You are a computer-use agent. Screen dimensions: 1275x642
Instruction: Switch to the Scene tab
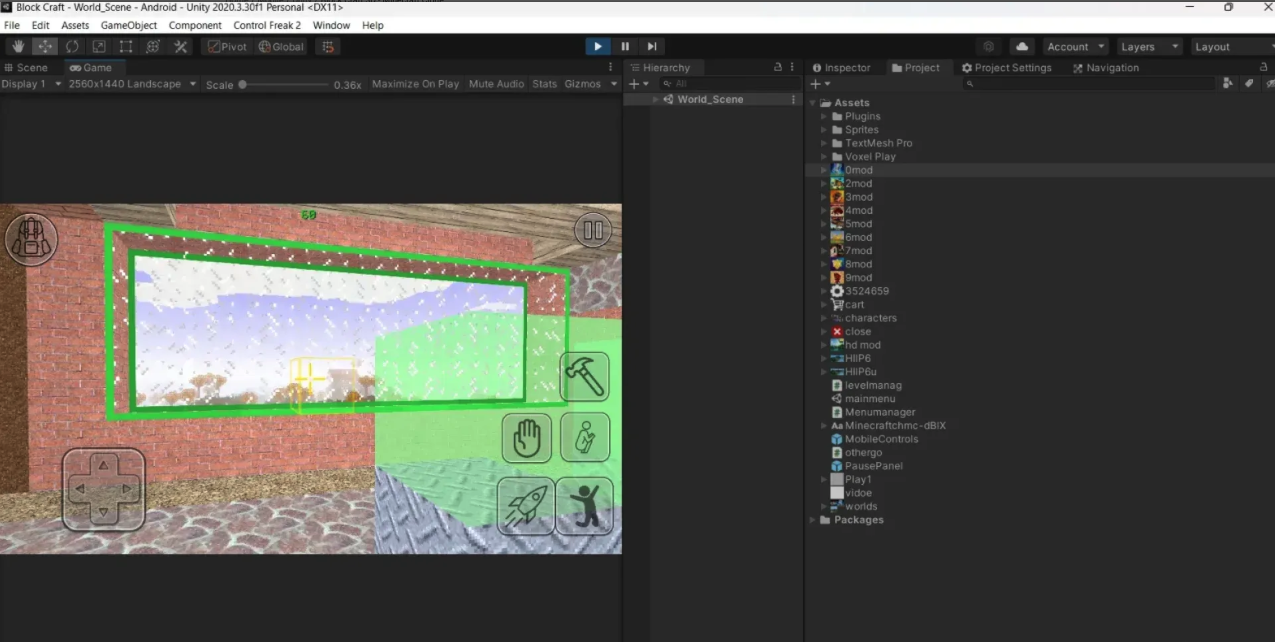coord(25,67)
